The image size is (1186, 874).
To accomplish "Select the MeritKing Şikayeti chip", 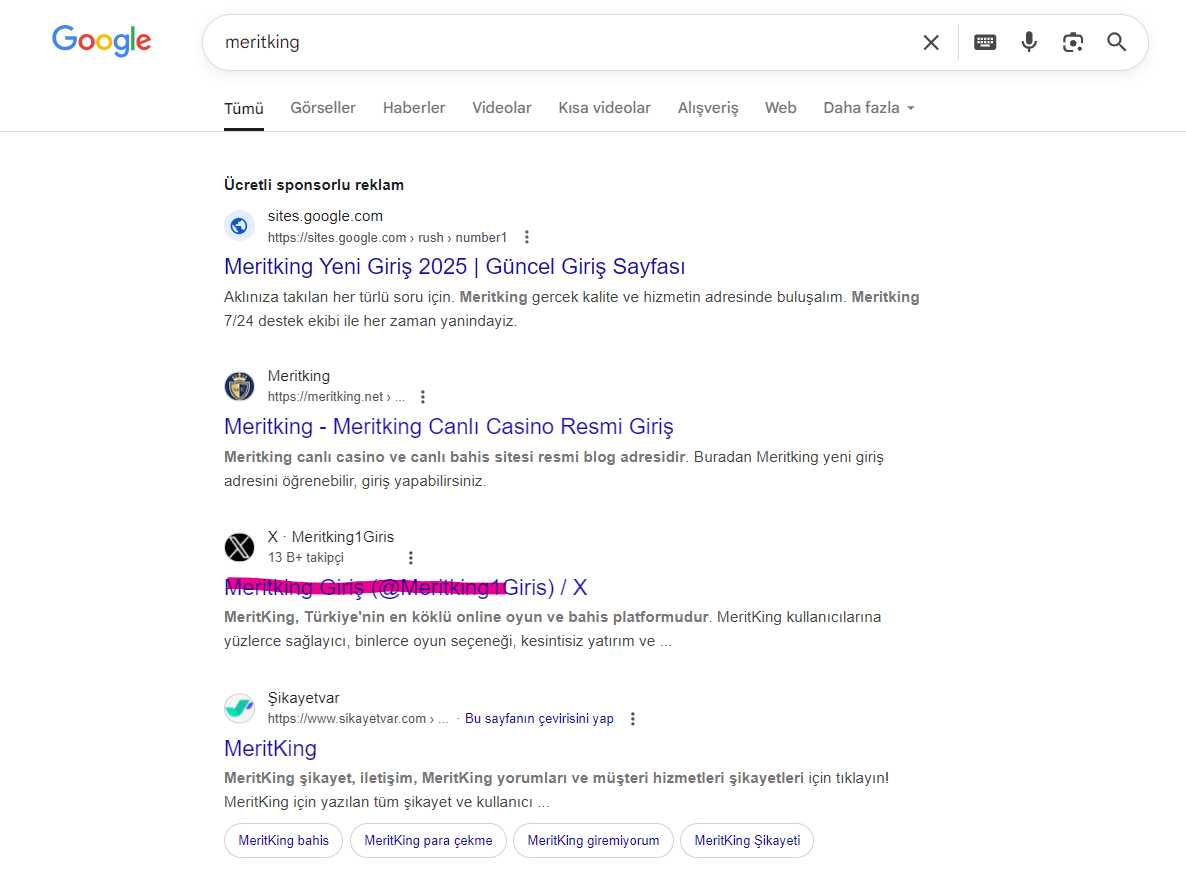I will click(x=747, y=840).
